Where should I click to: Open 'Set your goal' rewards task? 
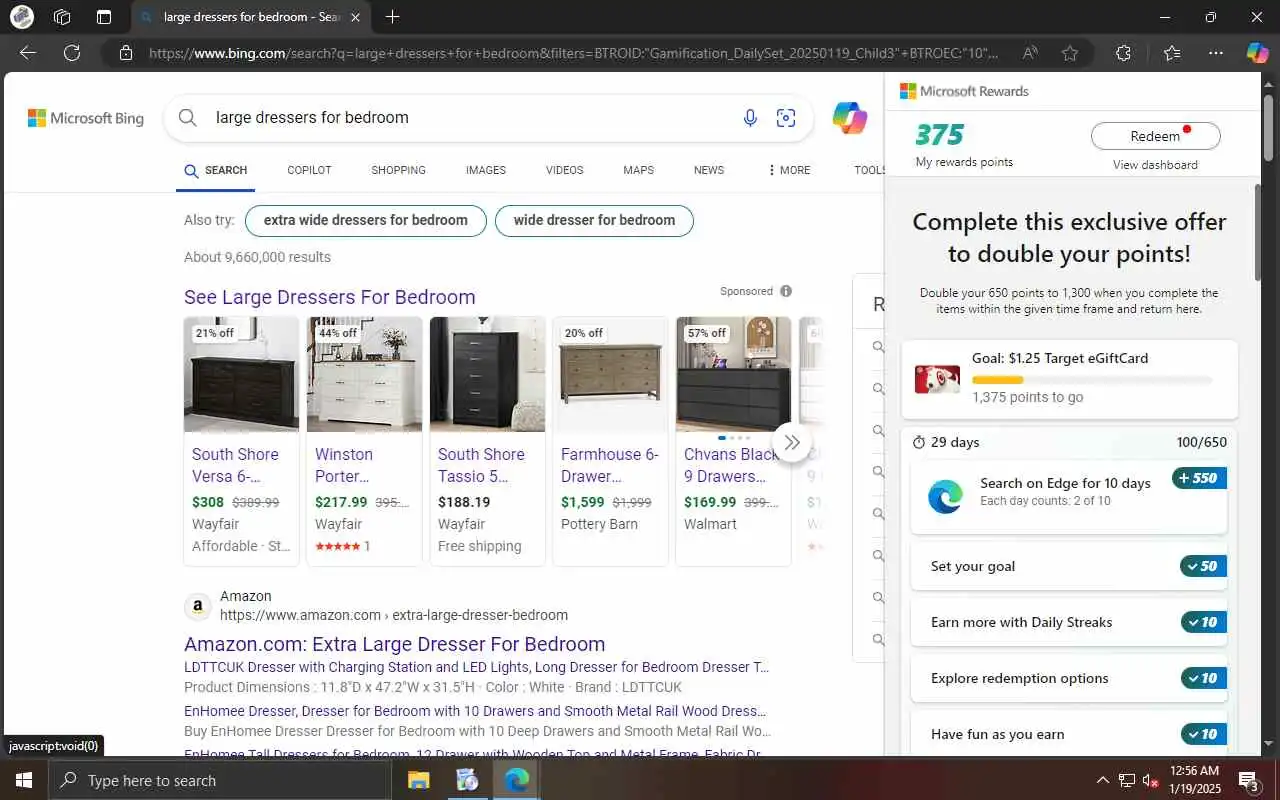pos(1069,566)
